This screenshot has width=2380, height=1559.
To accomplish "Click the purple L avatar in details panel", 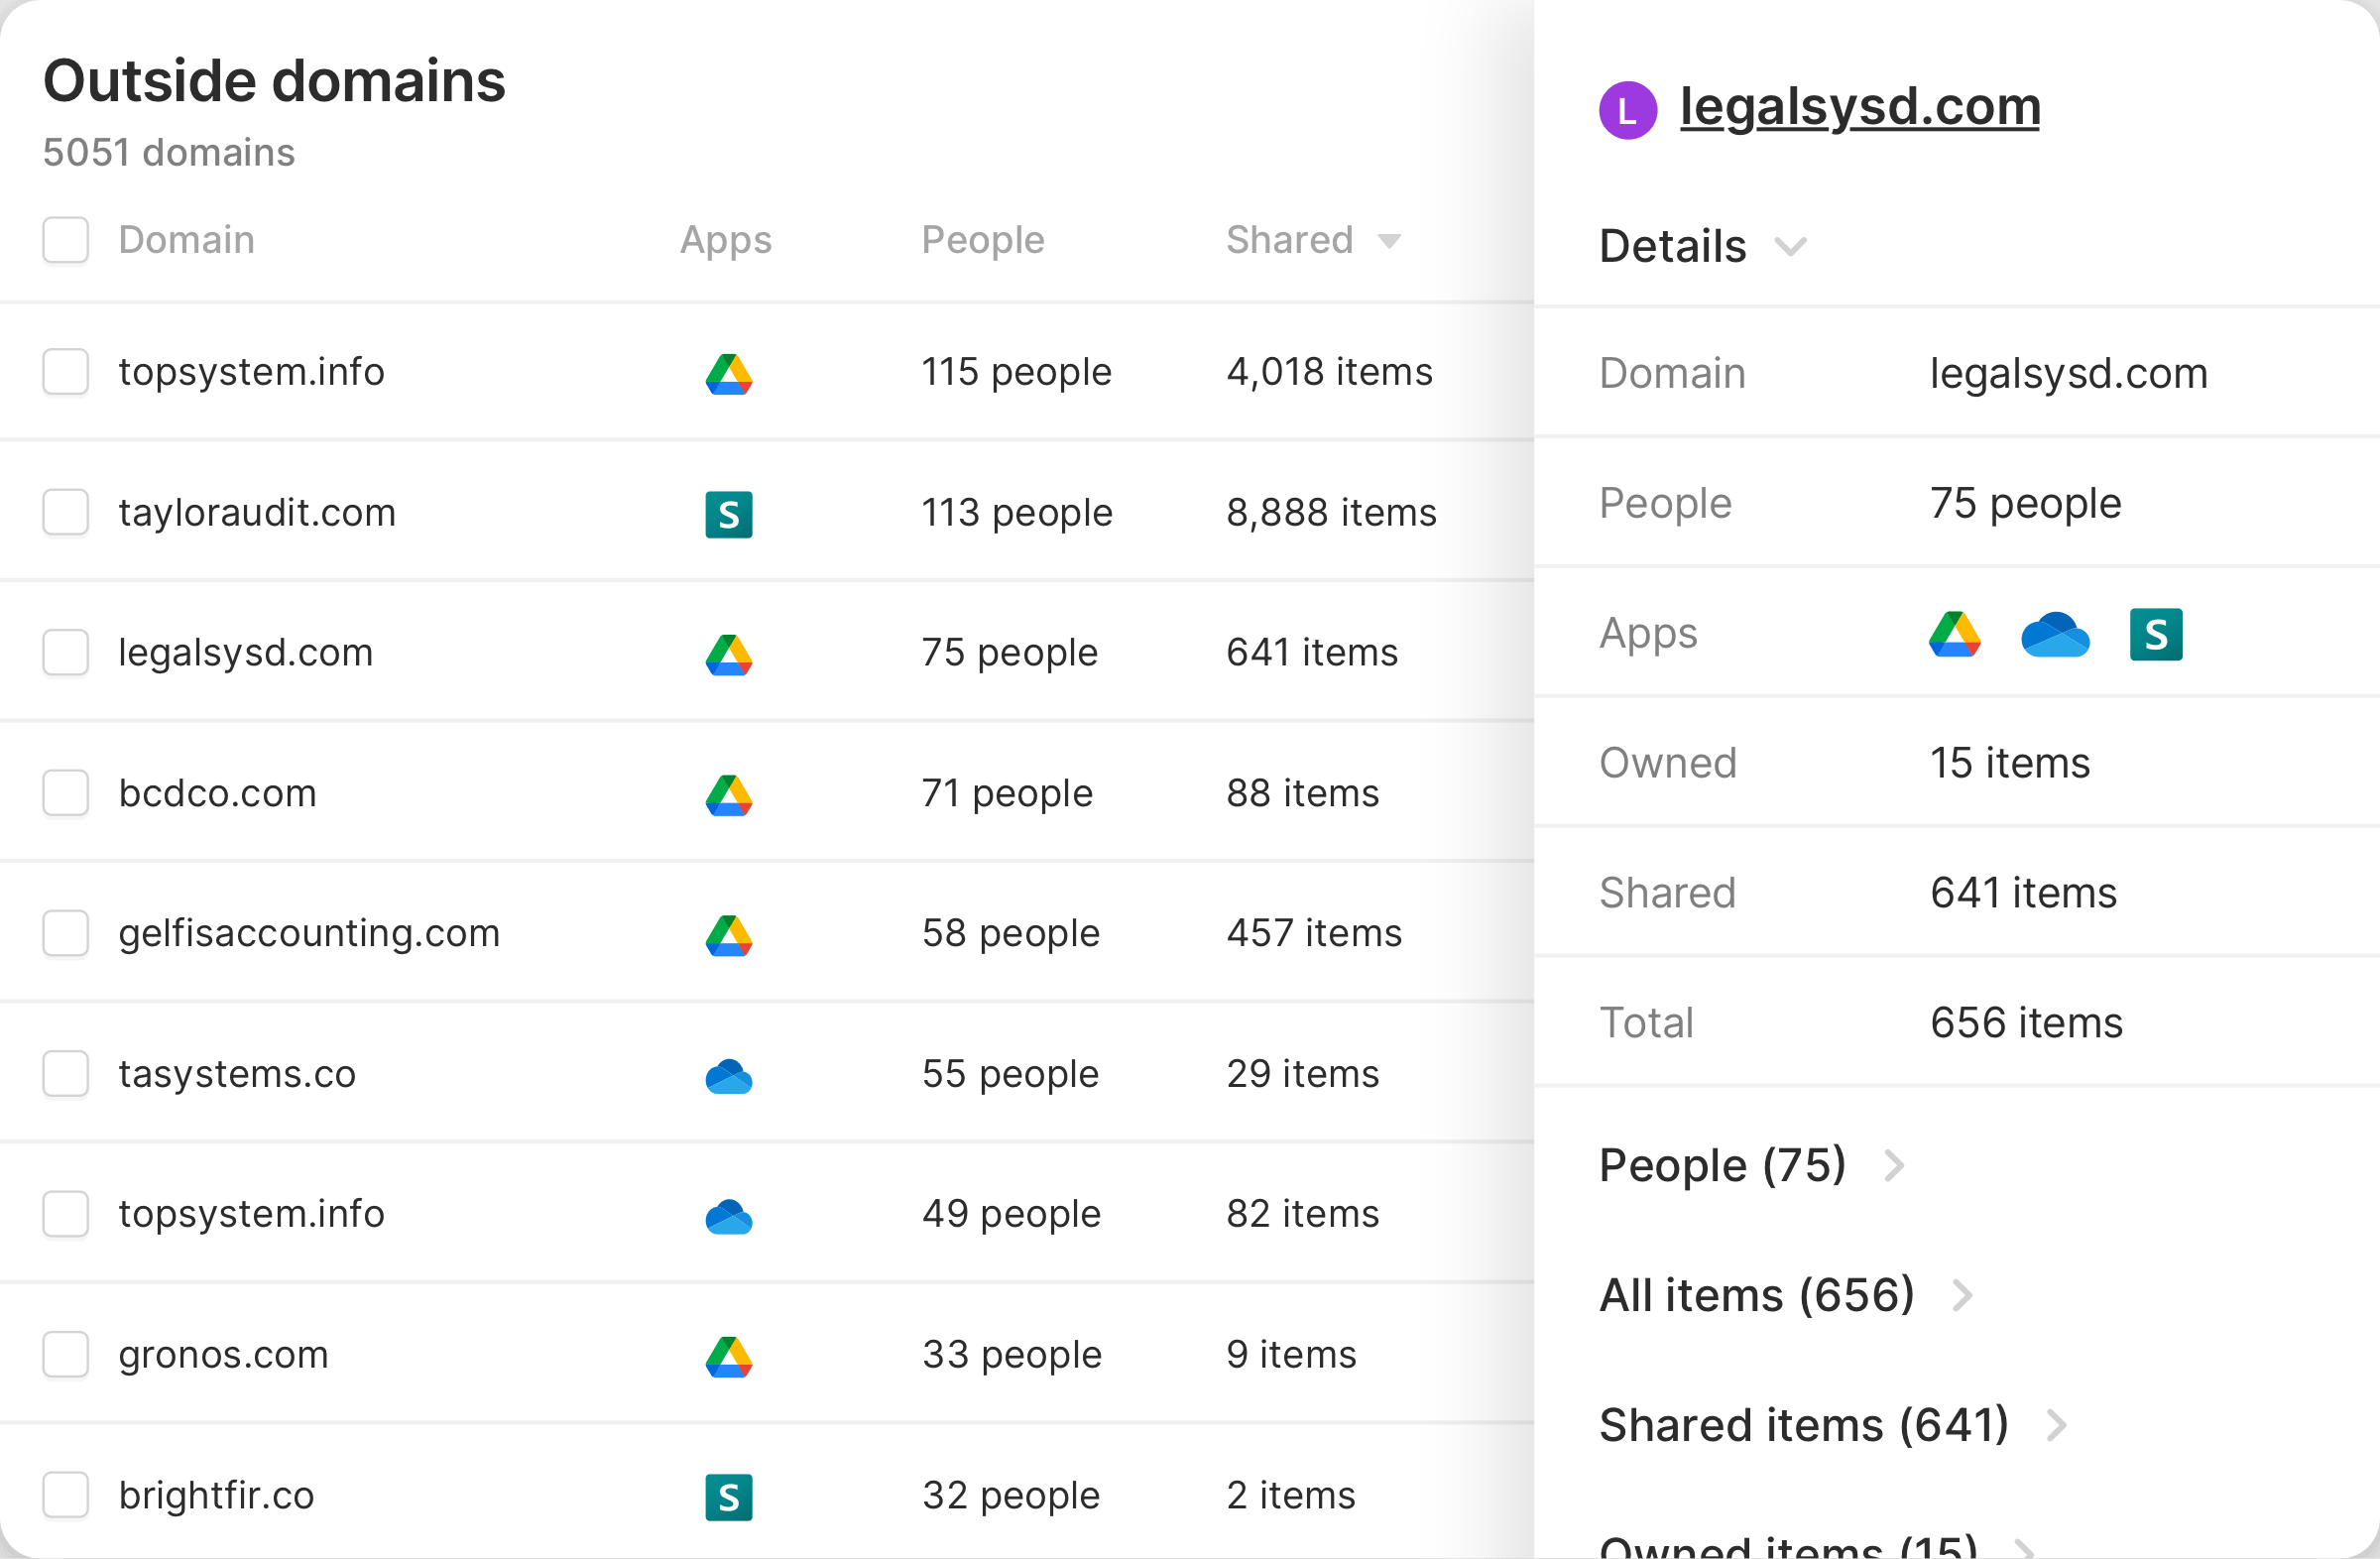I will coord(1628,107).
